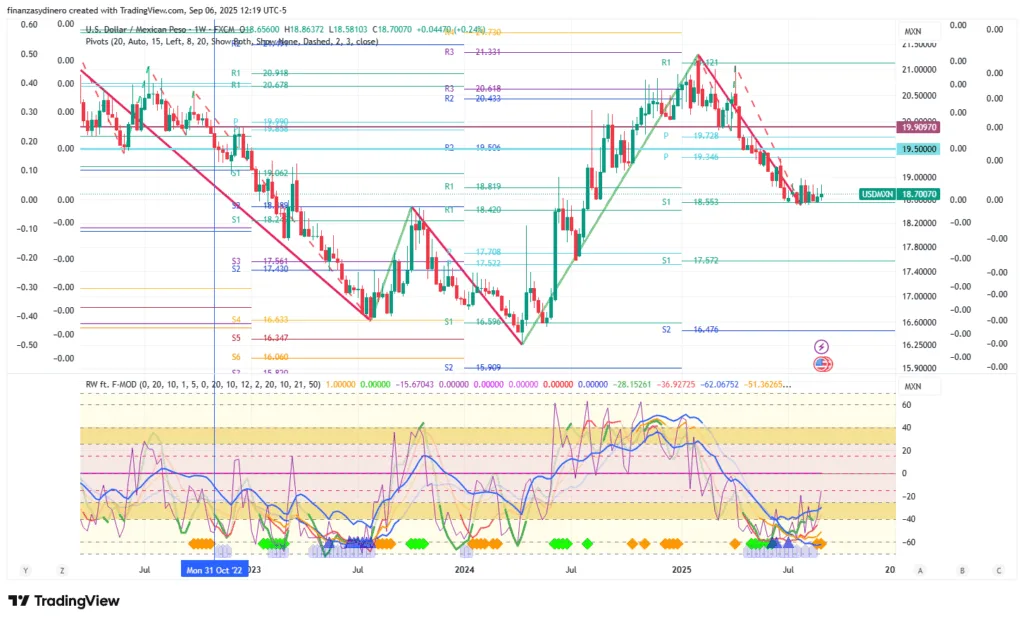The height and width of the screenshot is (622, 1024).
Task: Click the 20.50000 price axis value
Action: (x=919, y=95)
